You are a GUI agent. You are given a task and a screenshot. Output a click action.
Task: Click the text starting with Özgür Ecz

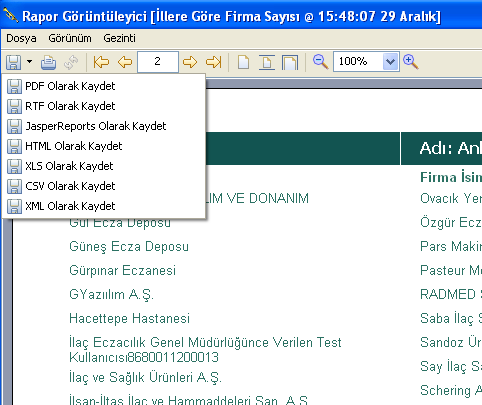point(451,223)
